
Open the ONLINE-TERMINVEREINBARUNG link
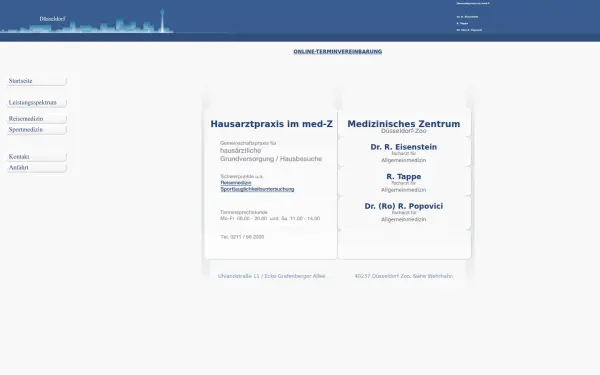[338, 52]
